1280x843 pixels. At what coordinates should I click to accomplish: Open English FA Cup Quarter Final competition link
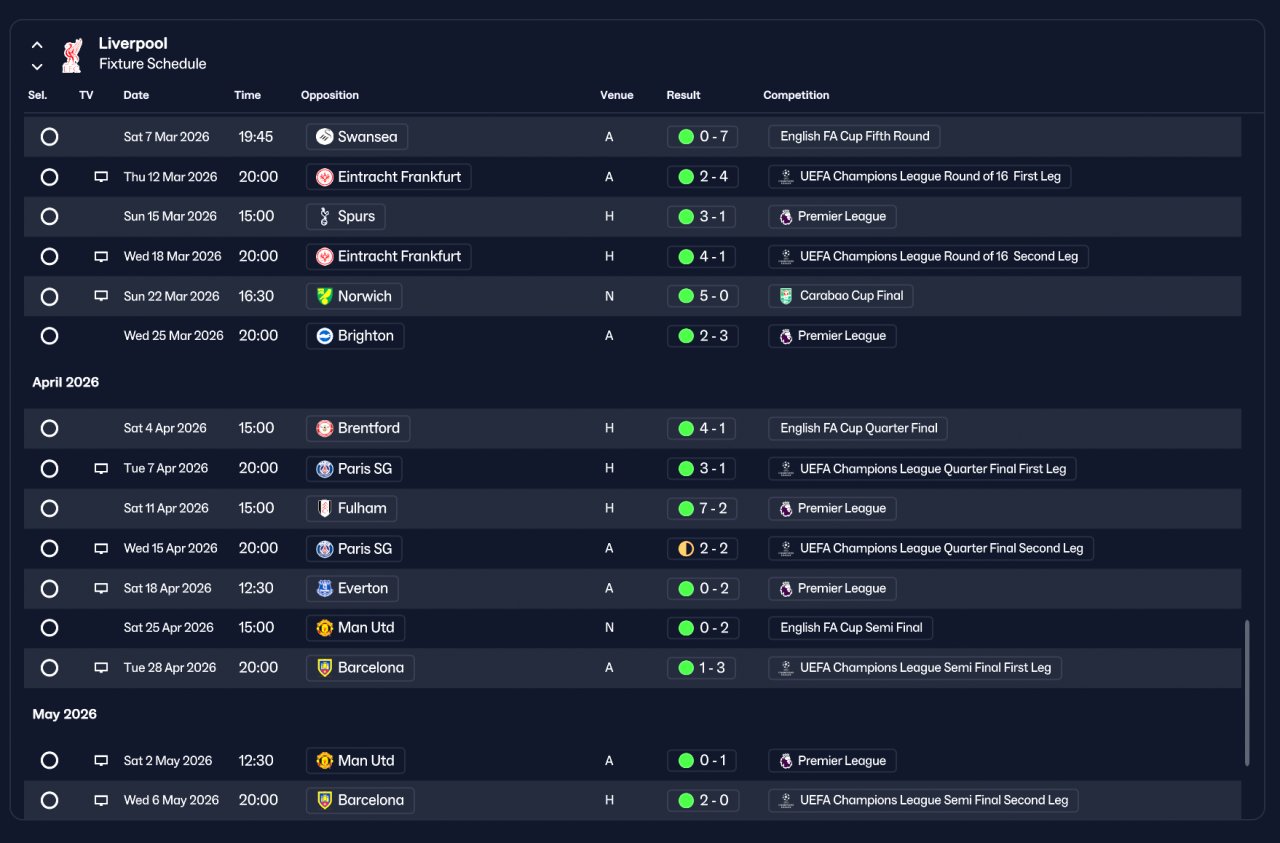[x=858, y=428]
